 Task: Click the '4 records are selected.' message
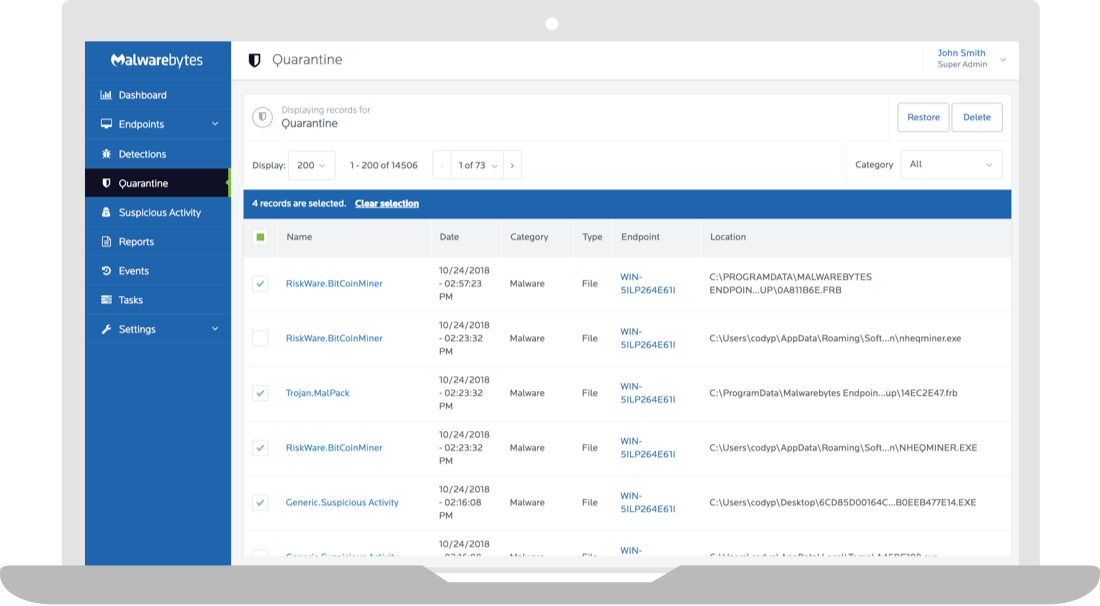point(299,203)
